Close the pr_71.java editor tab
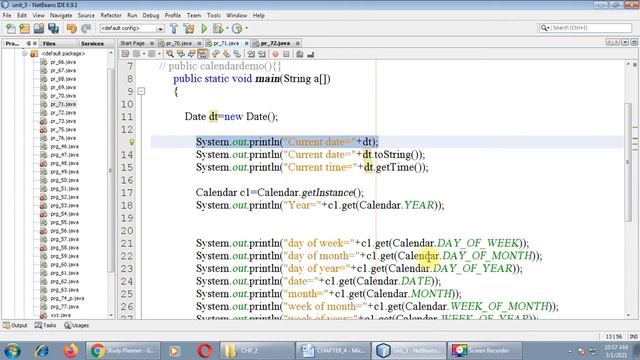The image size is (640, 360). [x=247, y=43]
